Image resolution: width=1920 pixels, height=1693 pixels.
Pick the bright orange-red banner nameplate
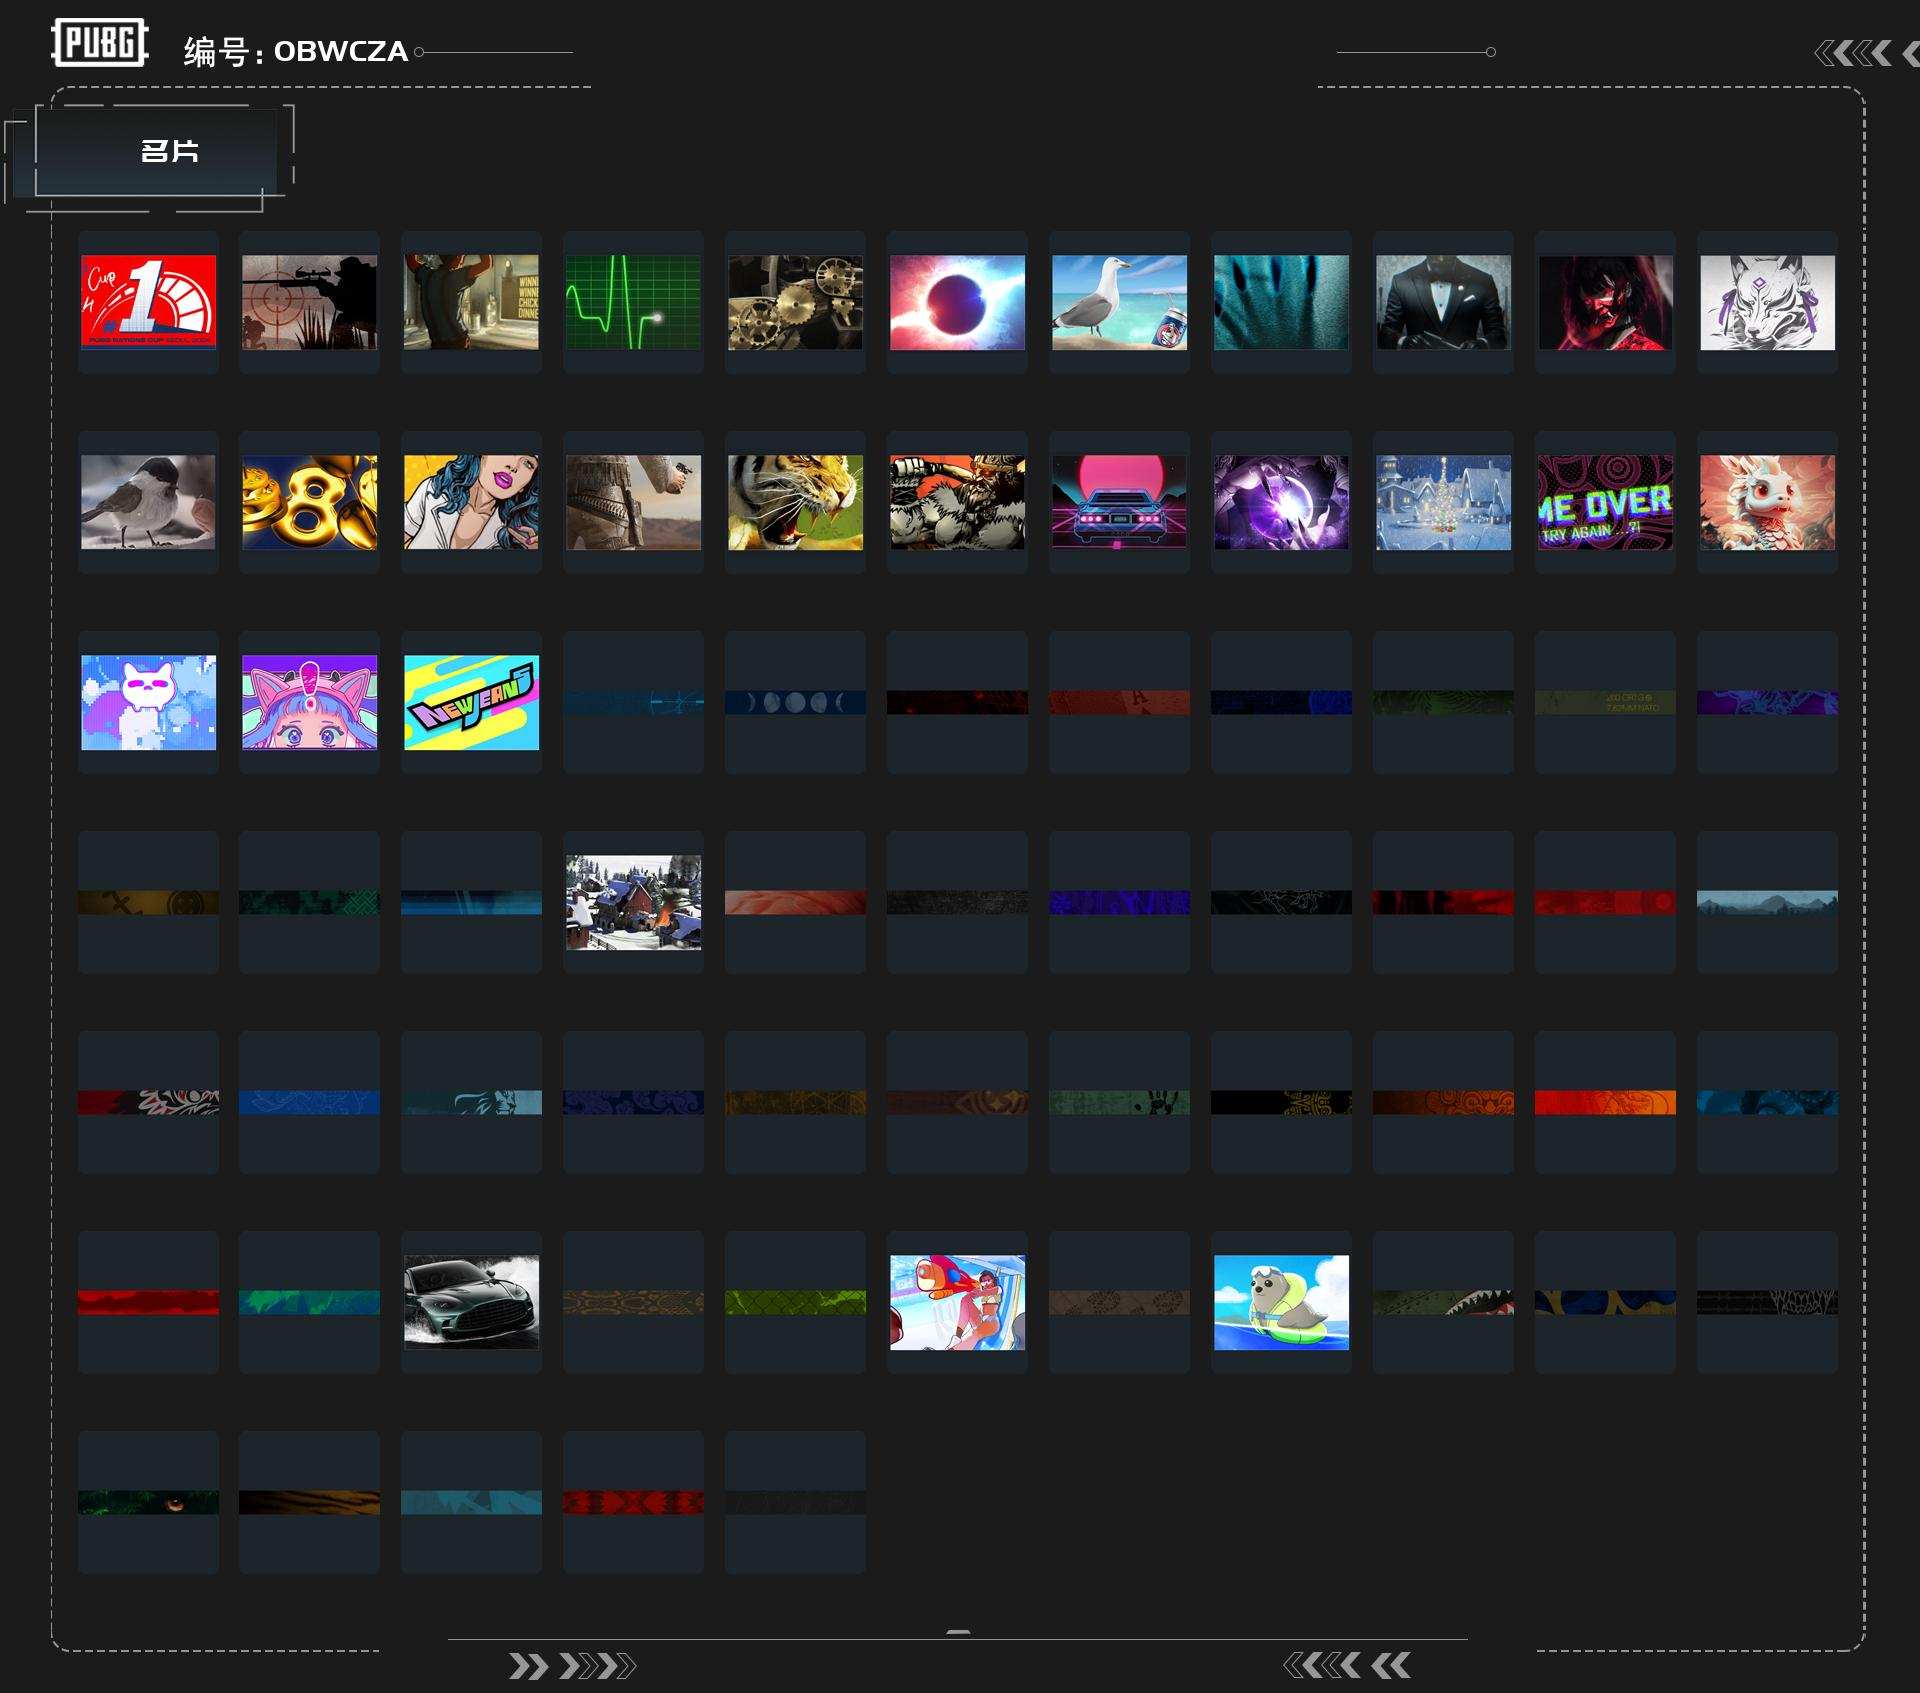[1605, 1102]
